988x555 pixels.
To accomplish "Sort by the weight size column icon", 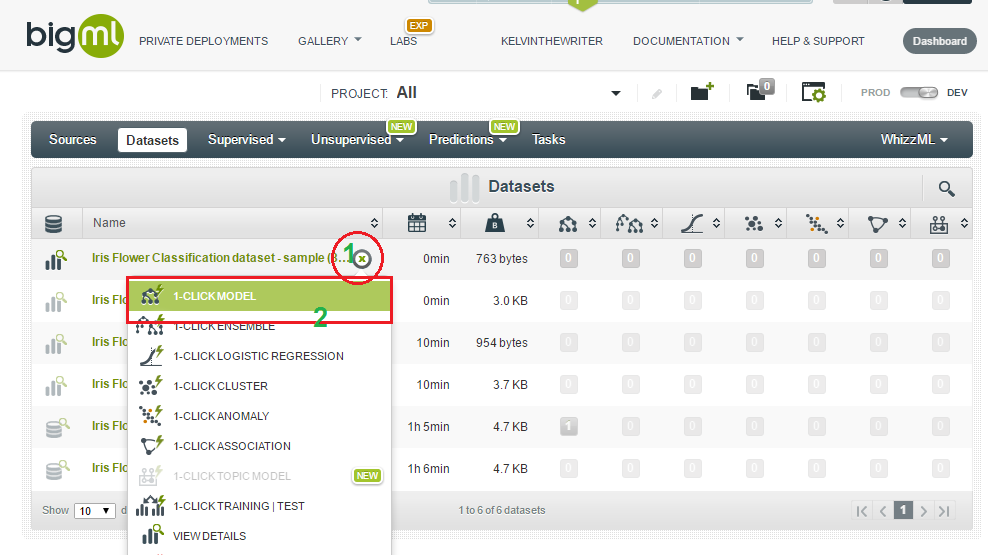I will [495, 223].
